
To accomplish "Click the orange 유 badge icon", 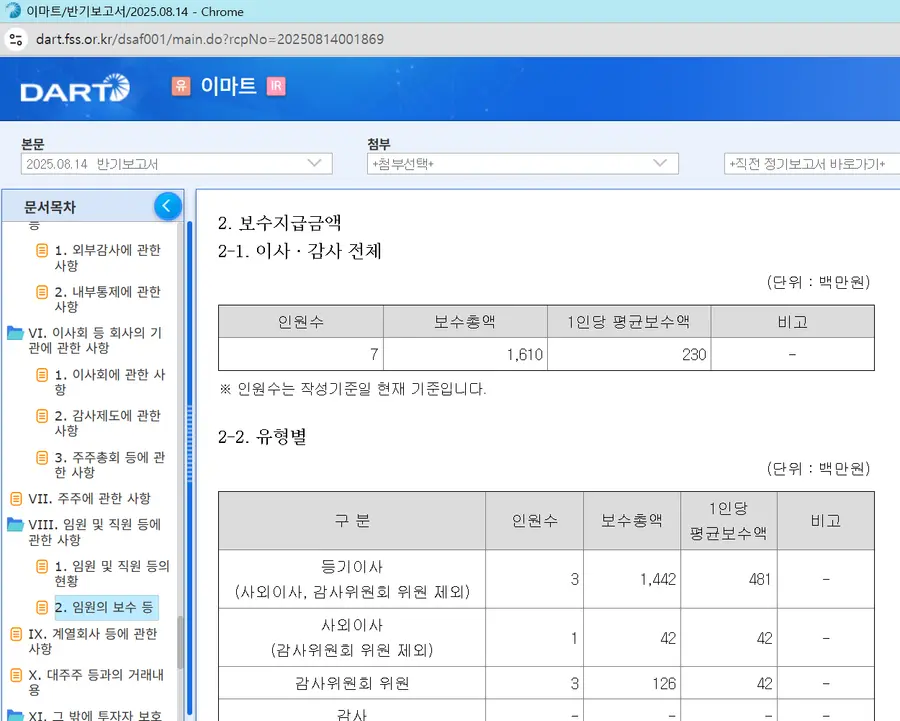I will 181,86.
